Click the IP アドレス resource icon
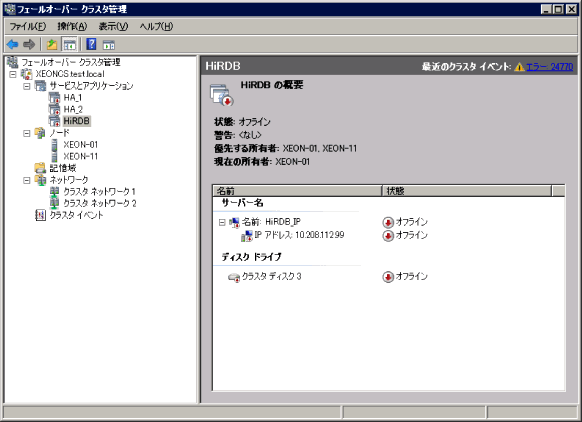Screen dimensions: 582x422 pyautogui.click(x=246, y=235)
